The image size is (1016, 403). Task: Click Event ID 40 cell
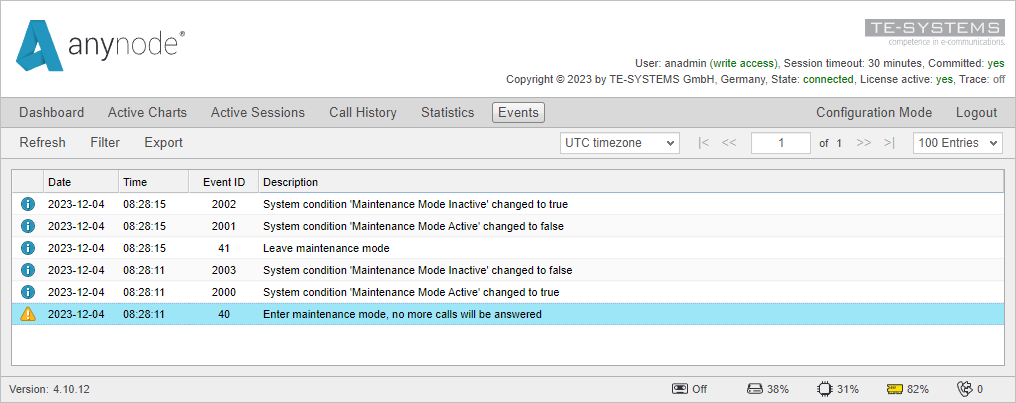coord(224,314)
